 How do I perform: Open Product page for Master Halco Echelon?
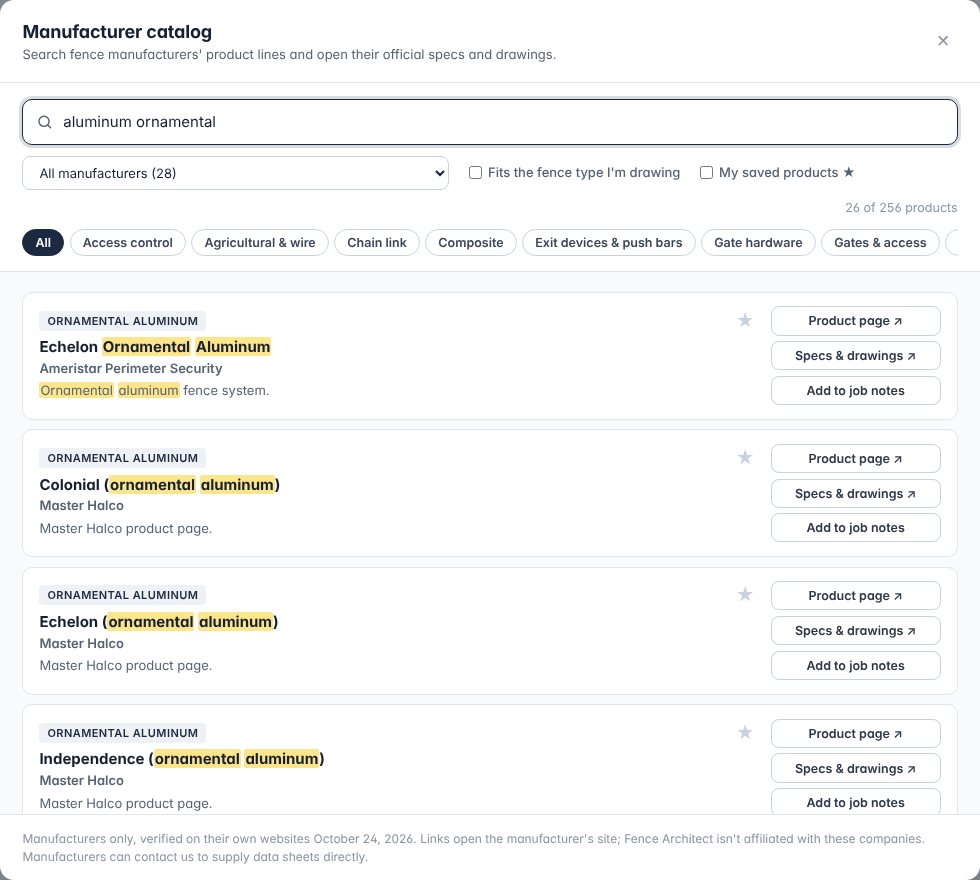(856, 596)
